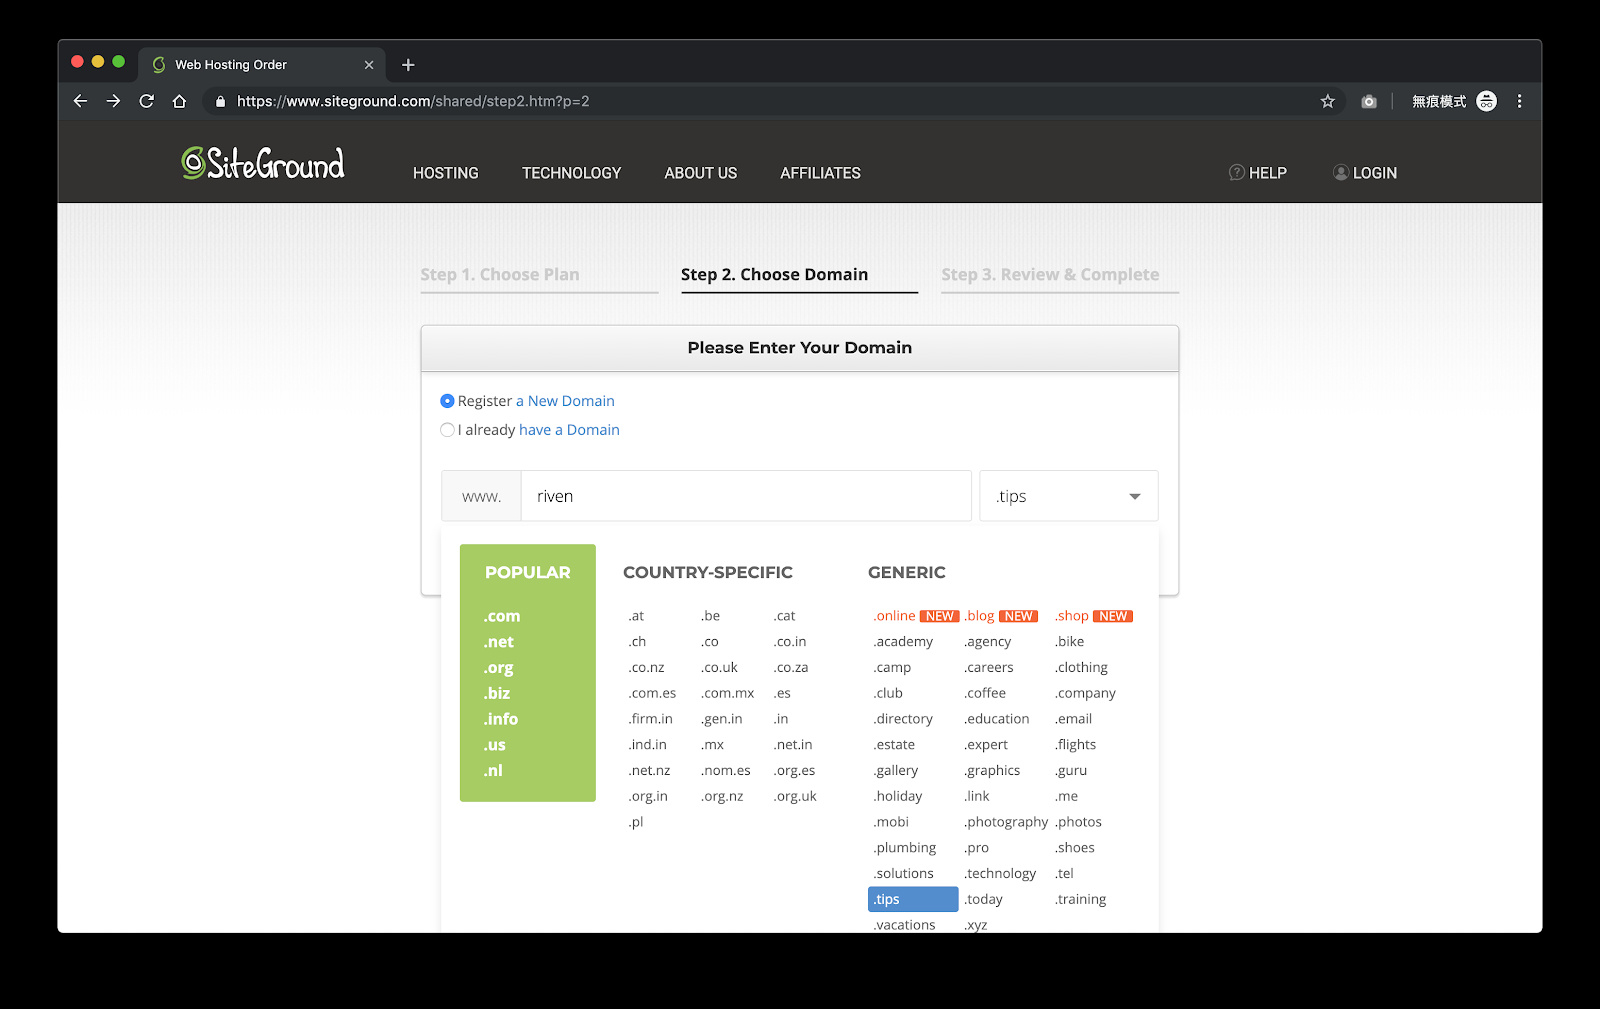
Task: View site info via padlock icon
Action: [221, 101]
